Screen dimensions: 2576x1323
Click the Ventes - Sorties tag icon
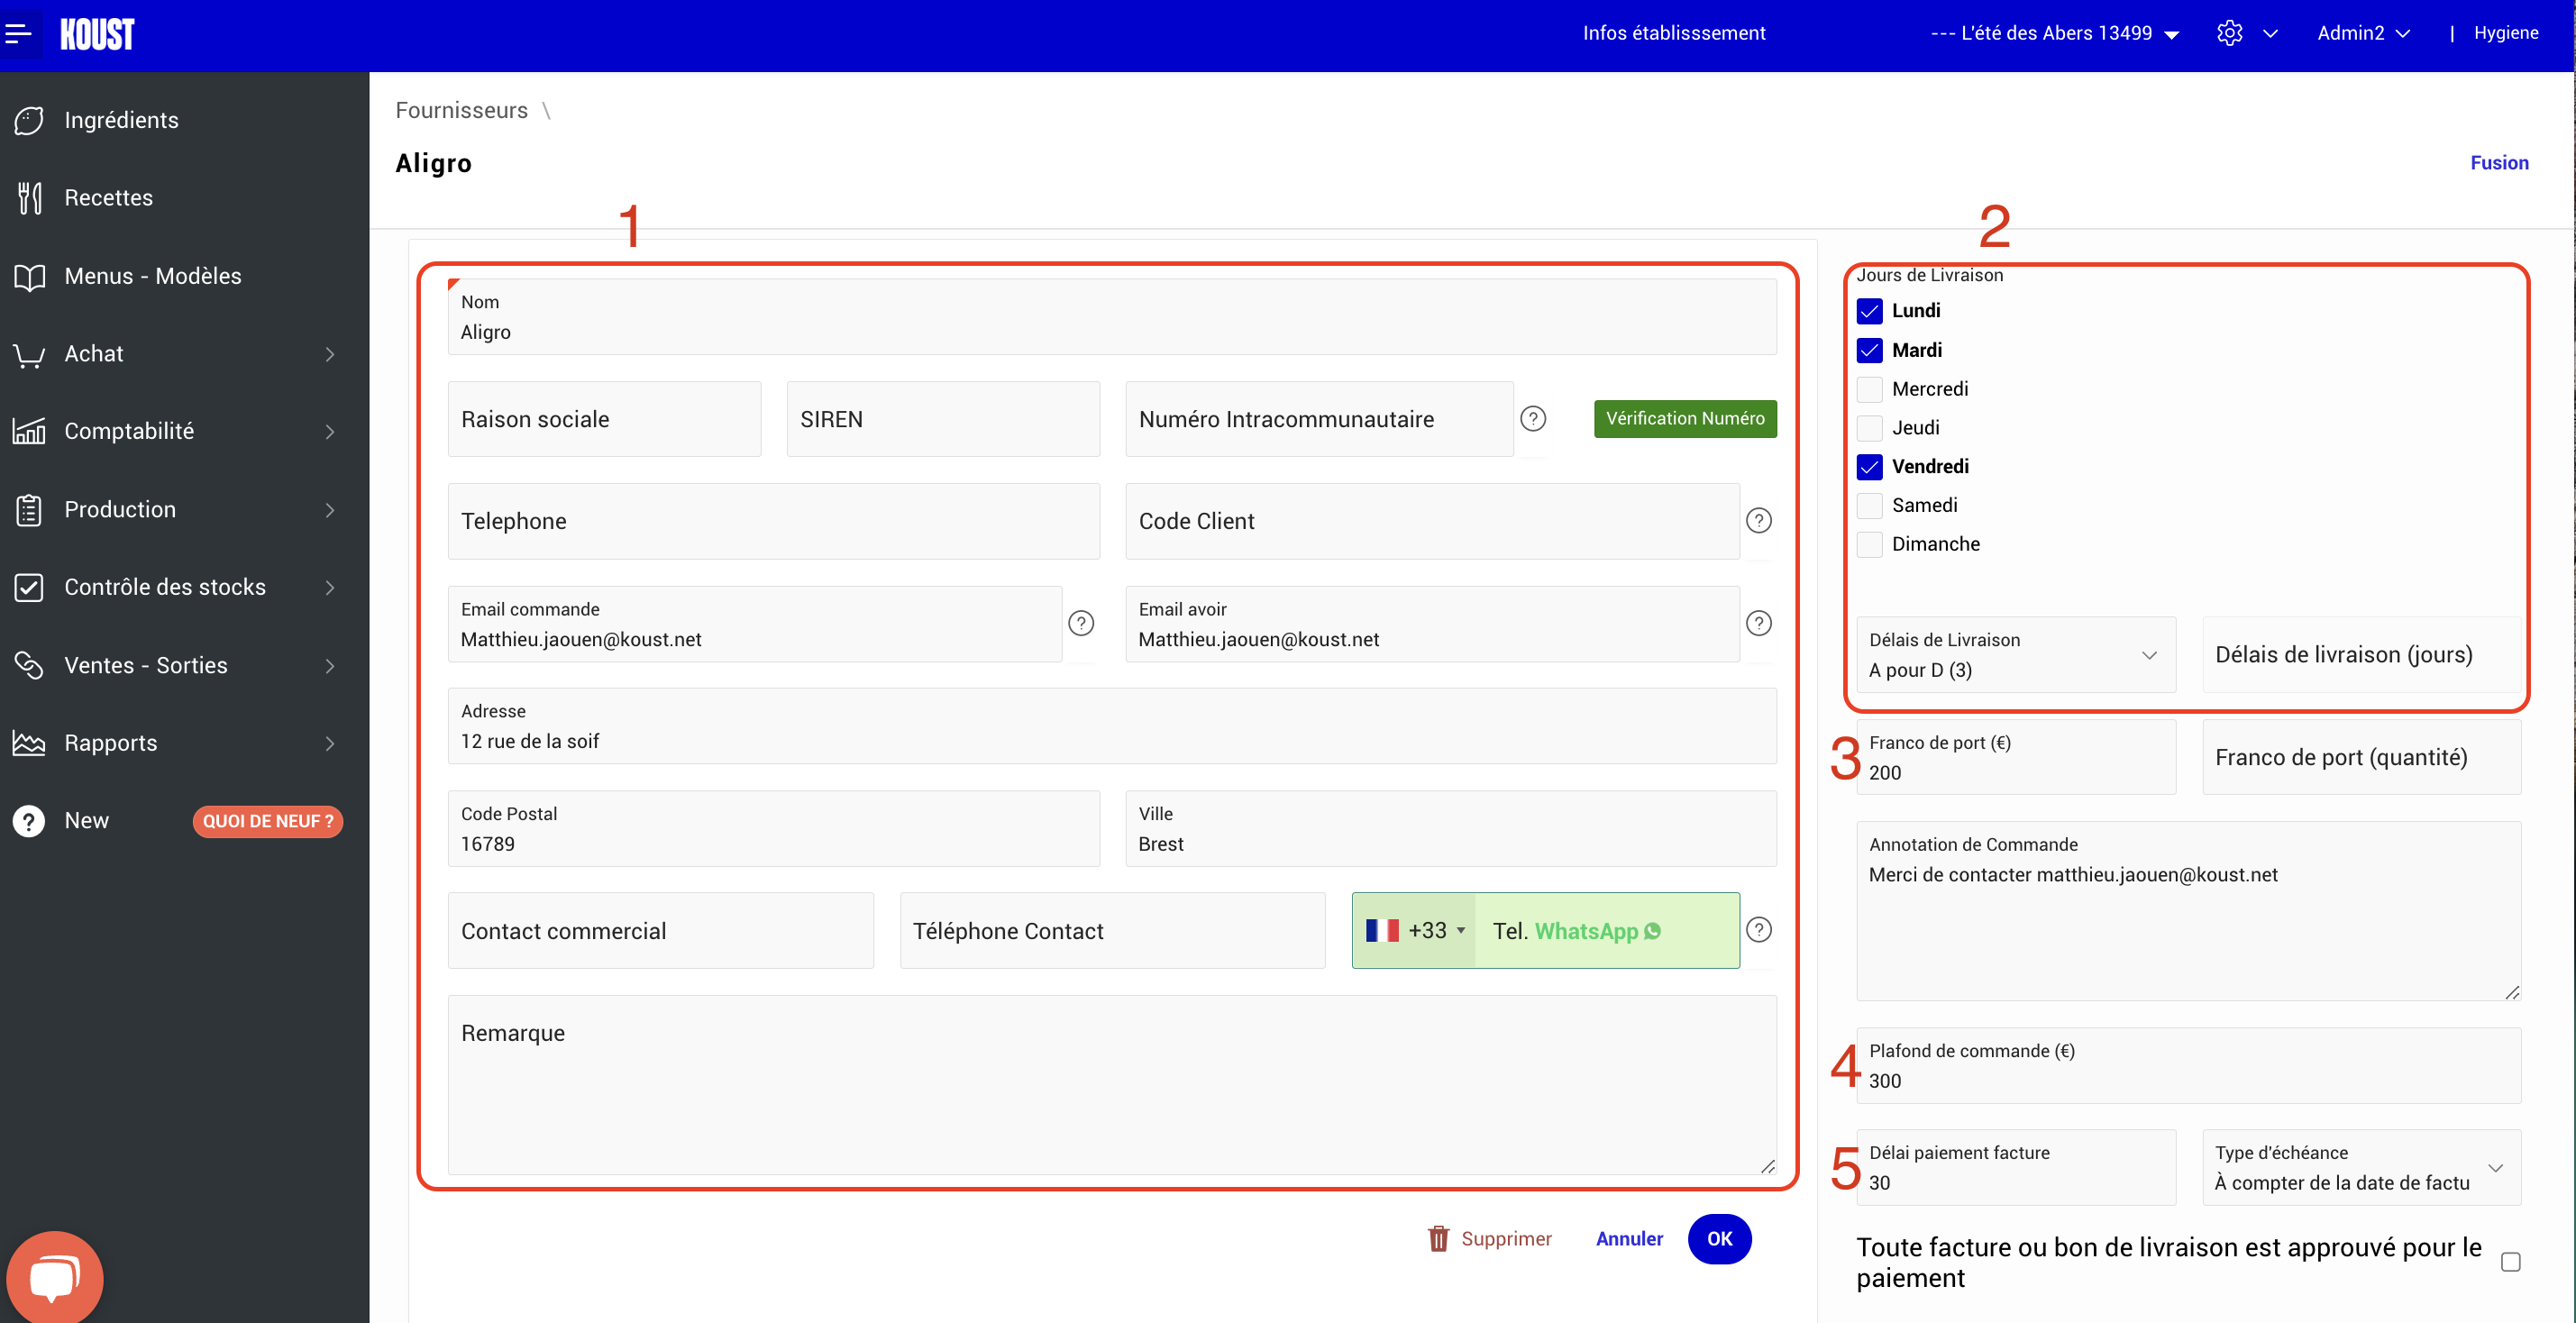pyautogui.click(x=29, y=665)
